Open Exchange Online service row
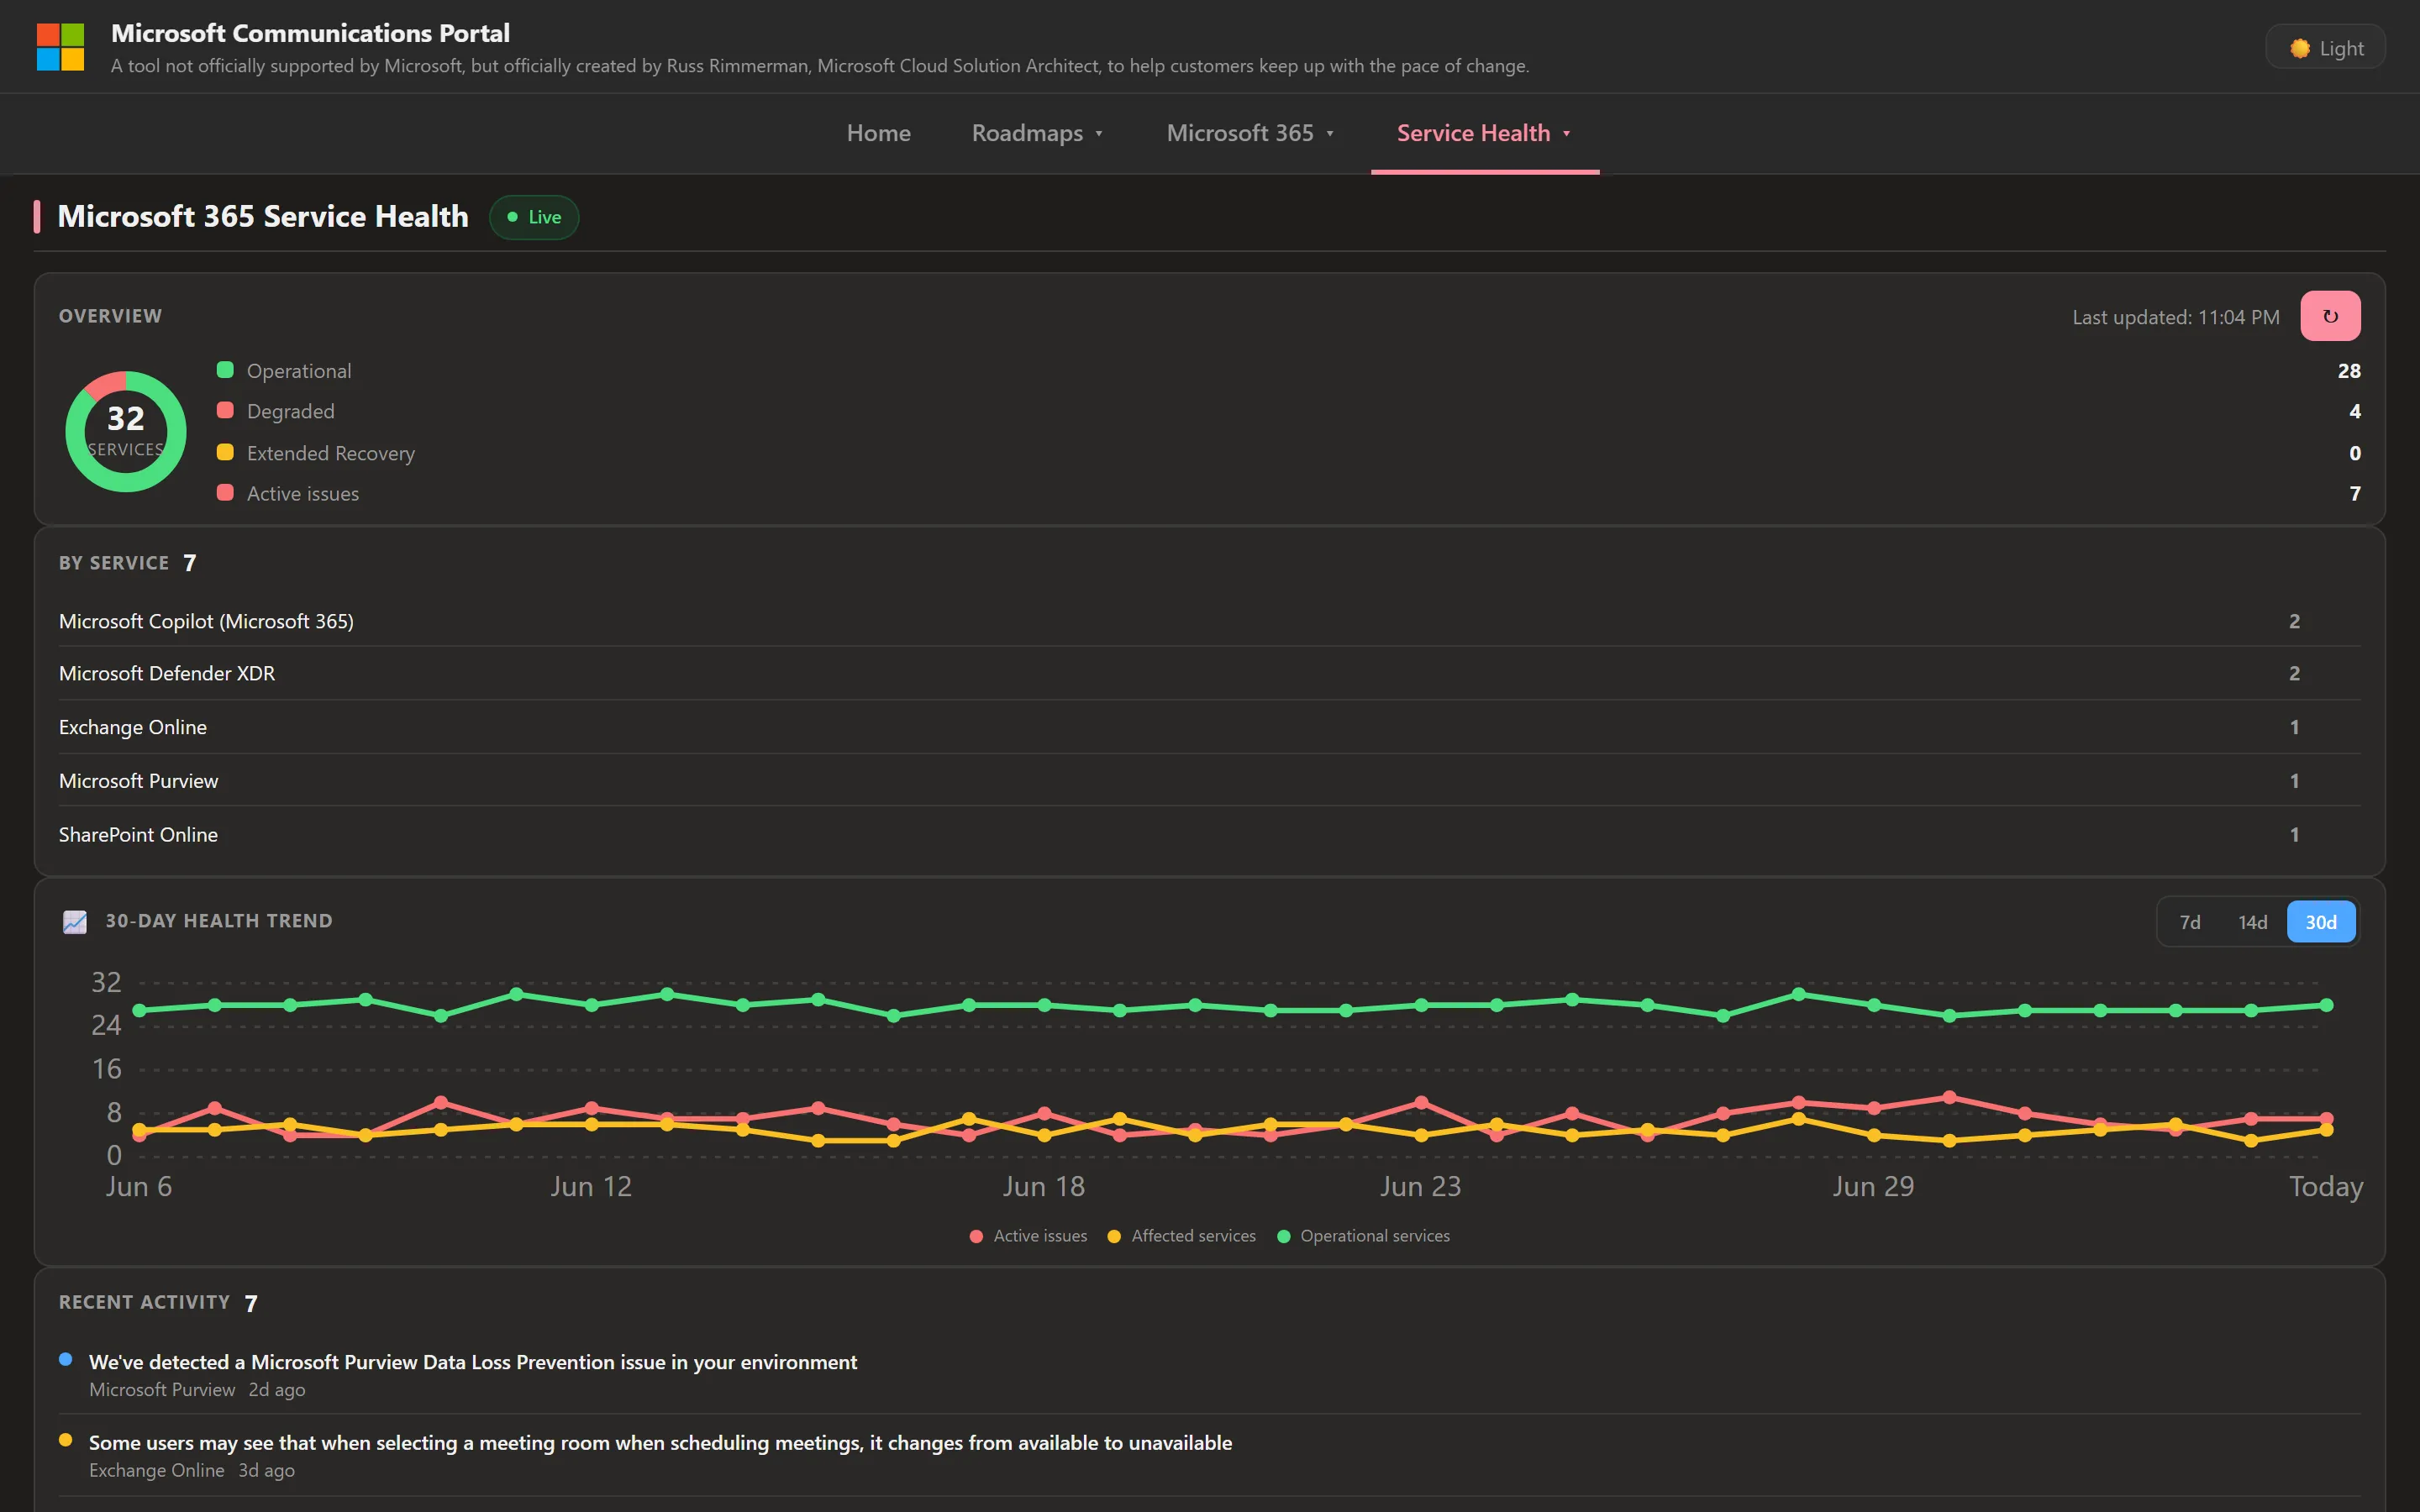2420x1512 pixels. click(x=1209, y=727)
